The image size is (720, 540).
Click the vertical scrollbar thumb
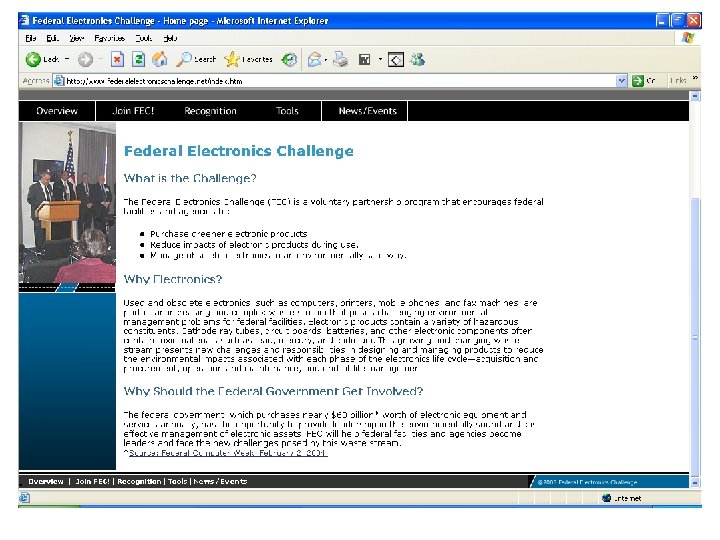pos(695,338)
